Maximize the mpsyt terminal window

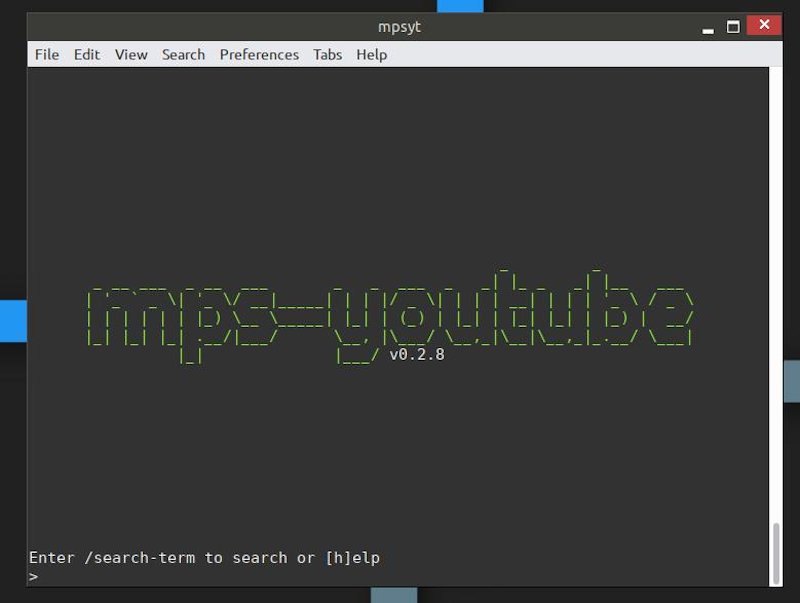coord(733,26)
